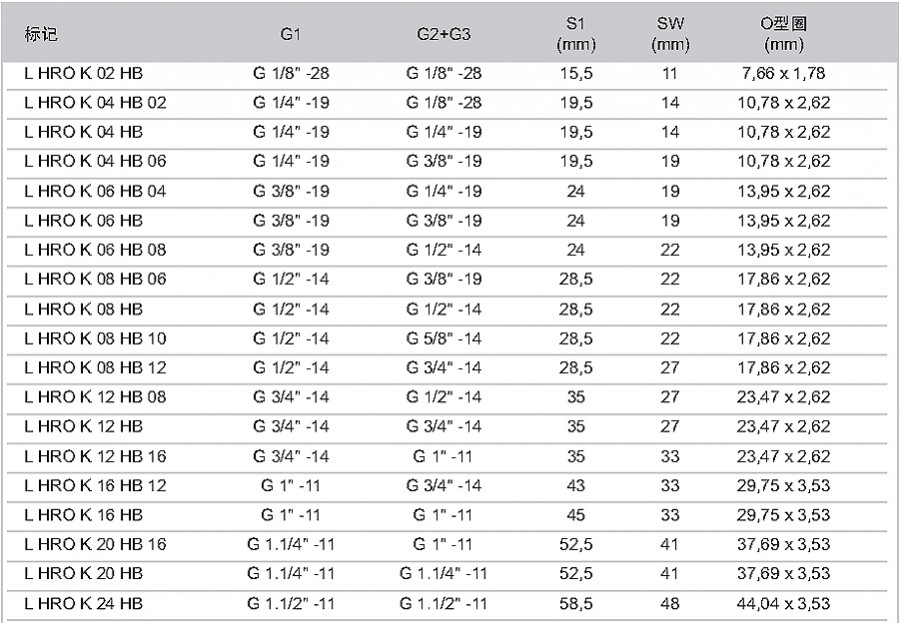900x623 pixels.
Task: Click the label L HRO K 16 HB 12
Action: click(x=95, y=486)
